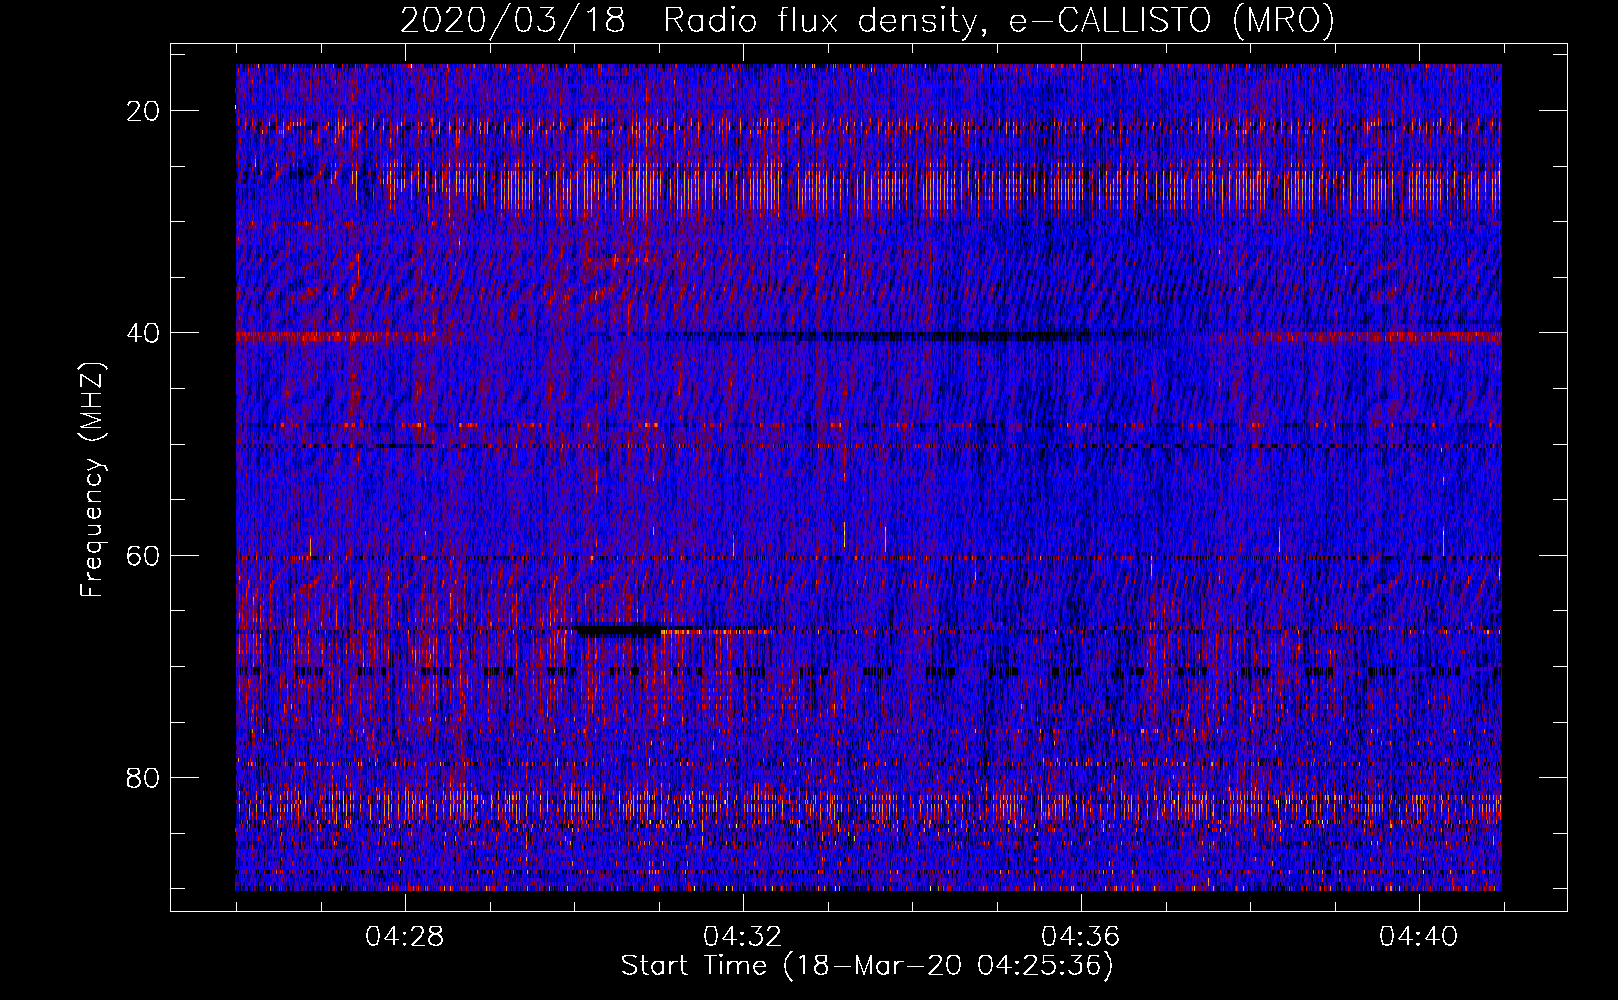Click the 'Frequency (MHZ)' axis label
This screenshot has height=1000, width=1618.
pyautogui.click(x=92, y=480)
